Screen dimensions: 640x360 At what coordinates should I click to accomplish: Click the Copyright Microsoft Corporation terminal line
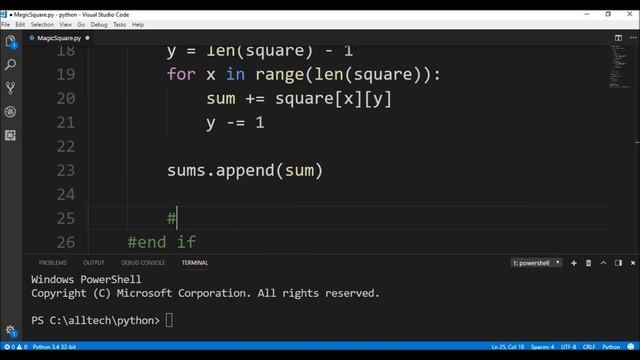205,293
